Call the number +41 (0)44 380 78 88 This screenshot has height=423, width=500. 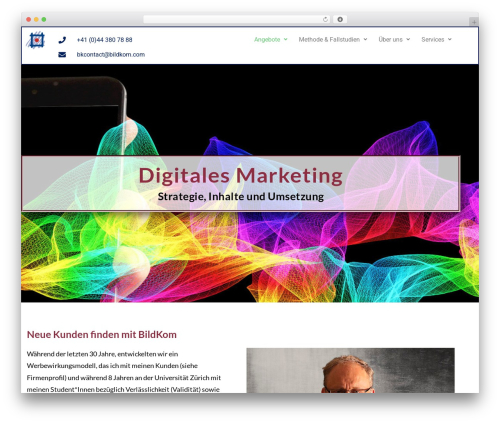pos(104,40)
